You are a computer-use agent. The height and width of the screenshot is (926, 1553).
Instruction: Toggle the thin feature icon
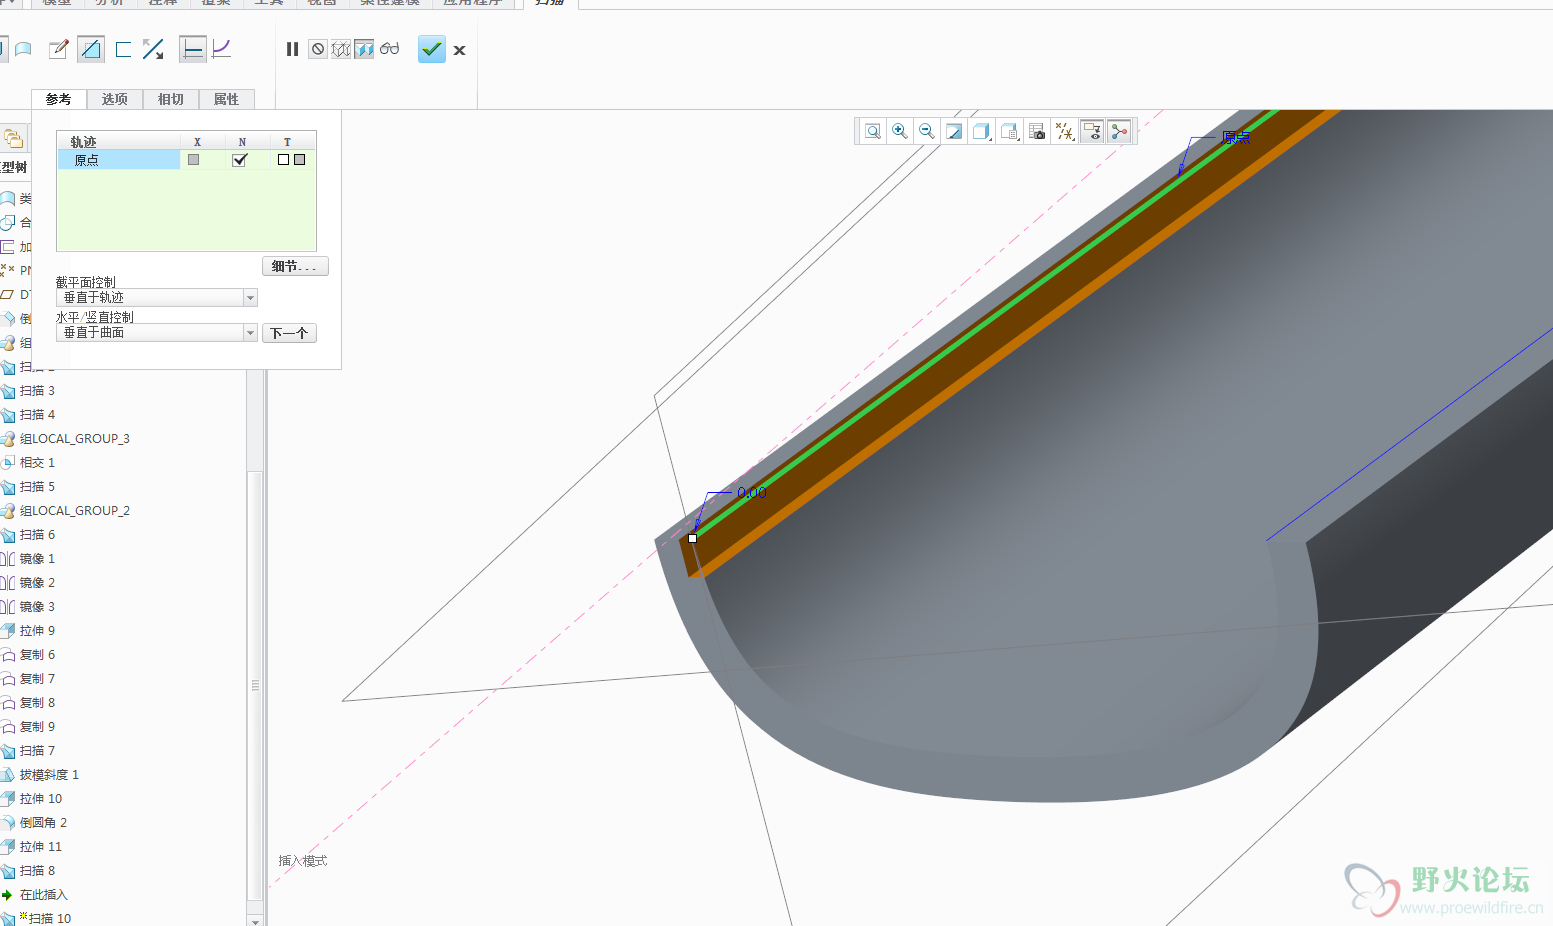point(124,49)
